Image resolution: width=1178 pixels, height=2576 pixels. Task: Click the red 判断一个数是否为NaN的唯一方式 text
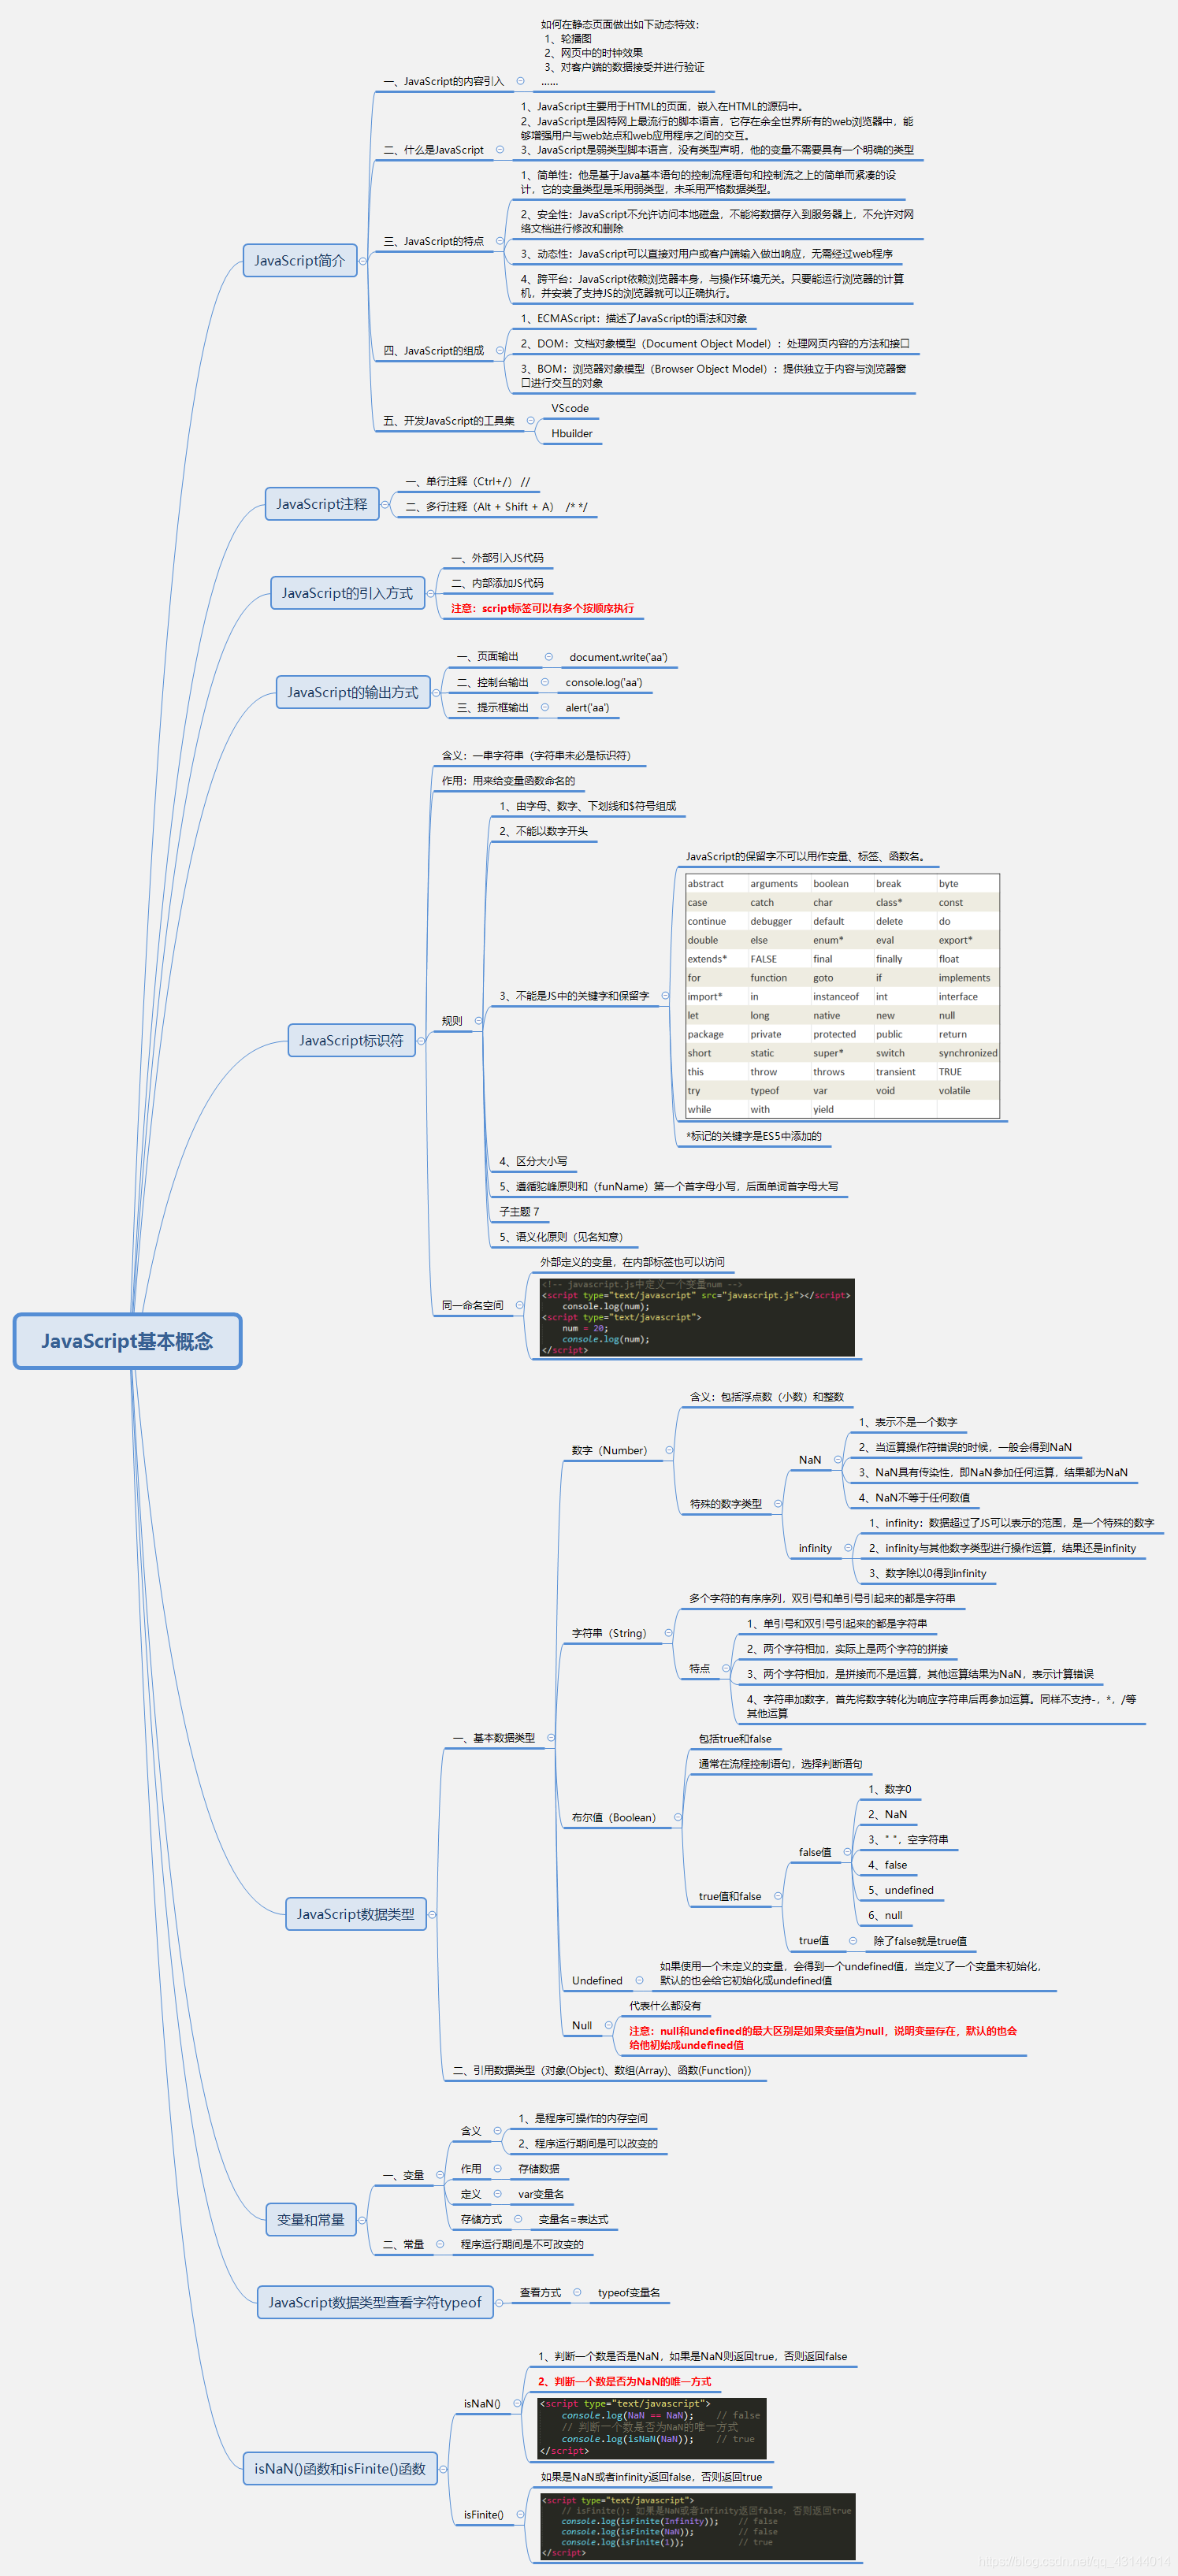coord(625,2381)
